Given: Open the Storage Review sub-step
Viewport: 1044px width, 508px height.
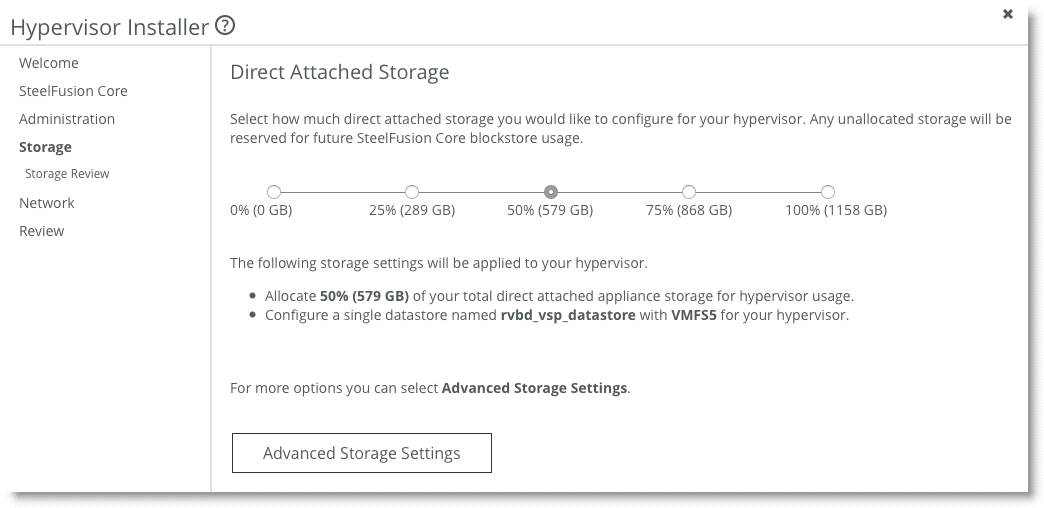Looking at the screenshot, I should click(67, 174).
